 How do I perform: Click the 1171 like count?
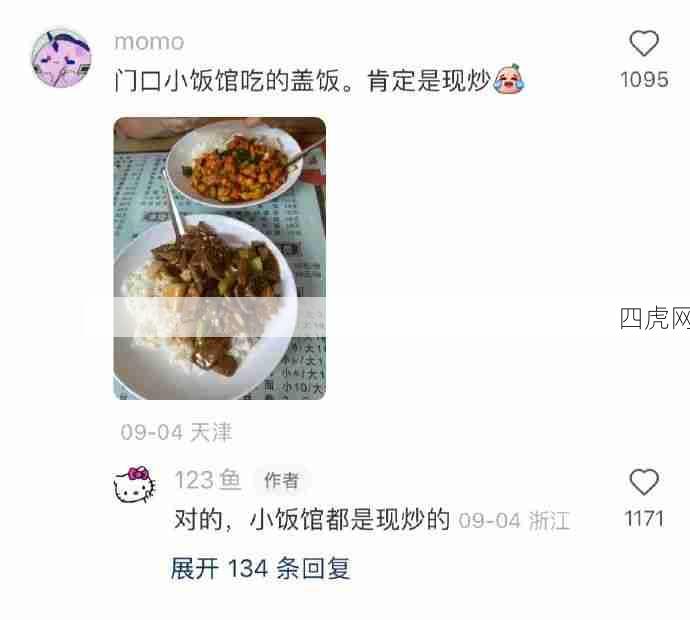coord(644,518)
